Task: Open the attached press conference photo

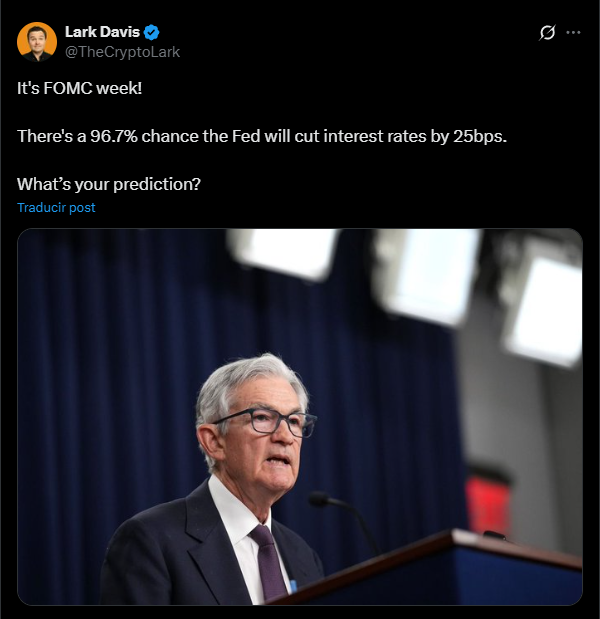Action: coord(299,416)
